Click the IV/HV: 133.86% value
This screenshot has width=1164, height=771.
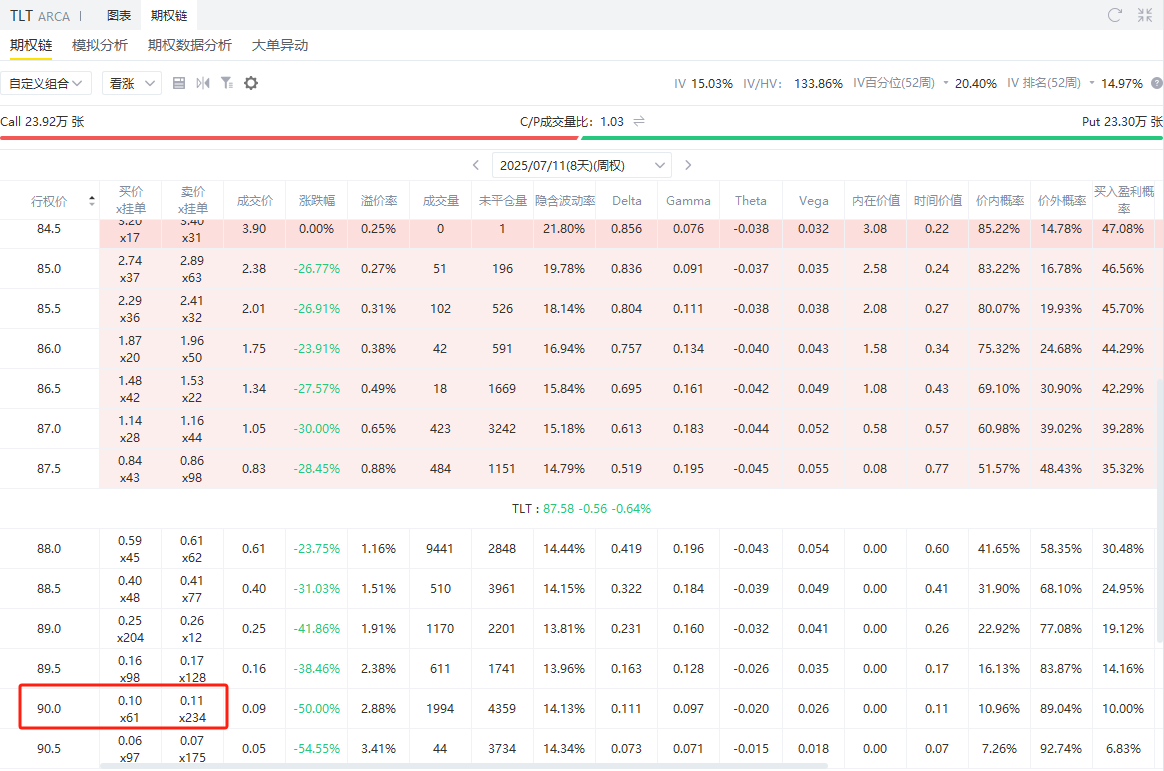(x=793, y=83)
